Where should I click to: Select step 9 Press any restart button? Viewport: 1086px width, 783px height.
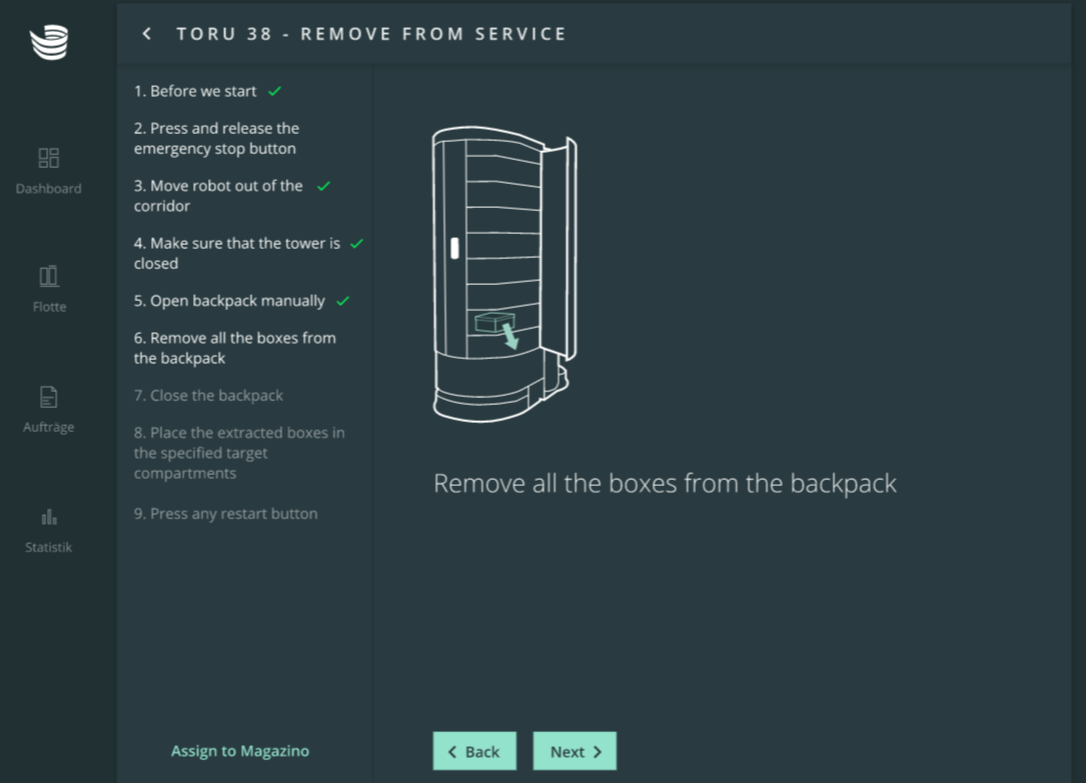tap(225, 513)
